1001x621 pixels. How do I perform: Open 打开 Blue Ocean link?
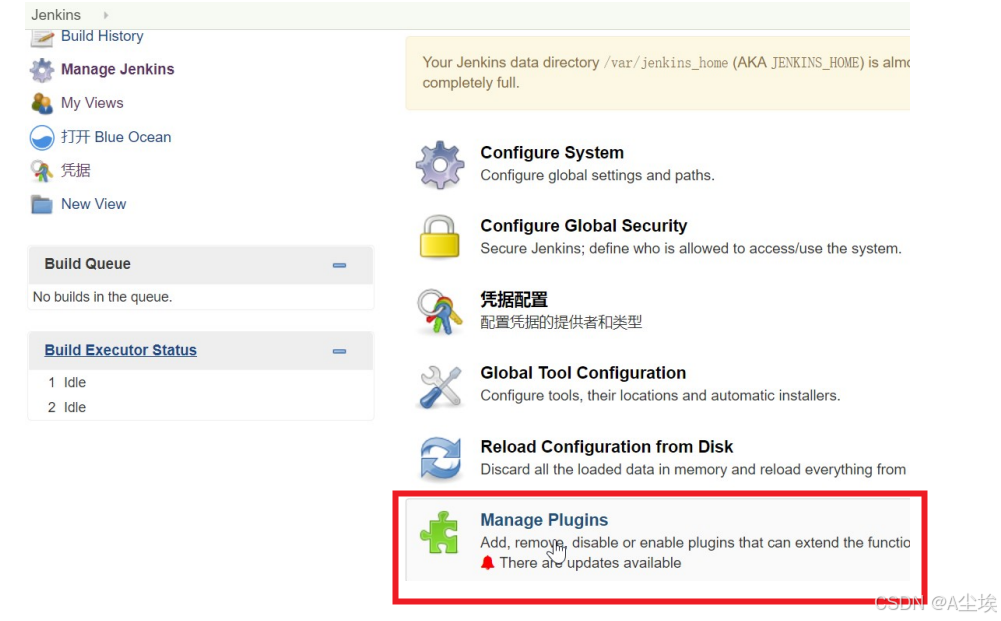(x=116, y=137)
